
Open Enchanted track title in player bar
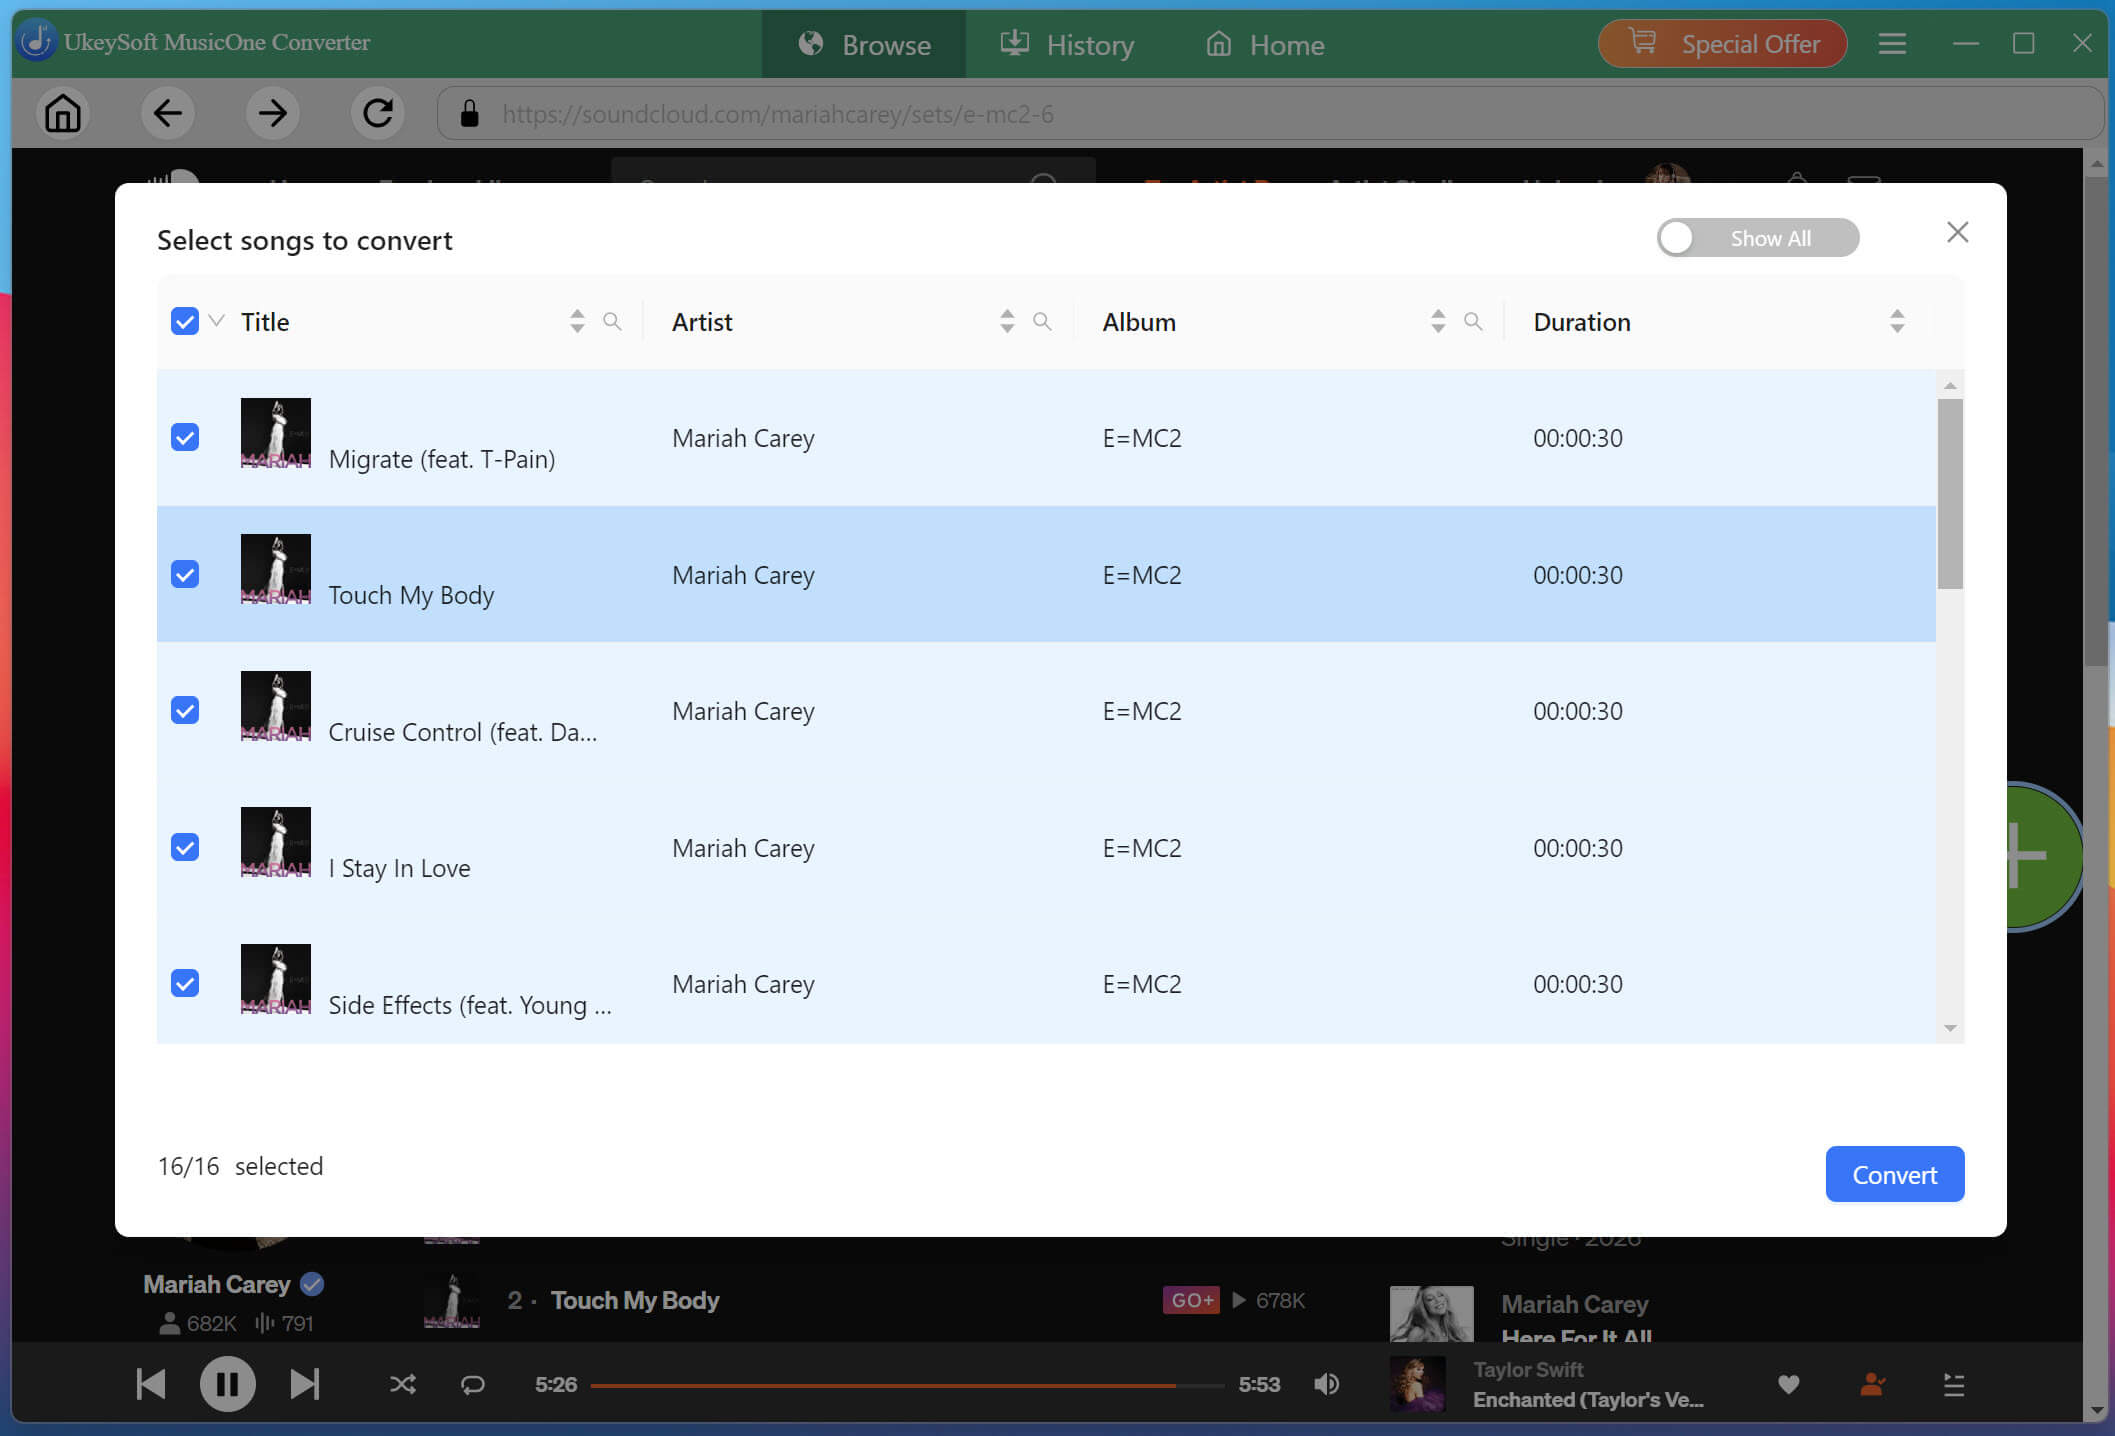click(1588, 1400)
